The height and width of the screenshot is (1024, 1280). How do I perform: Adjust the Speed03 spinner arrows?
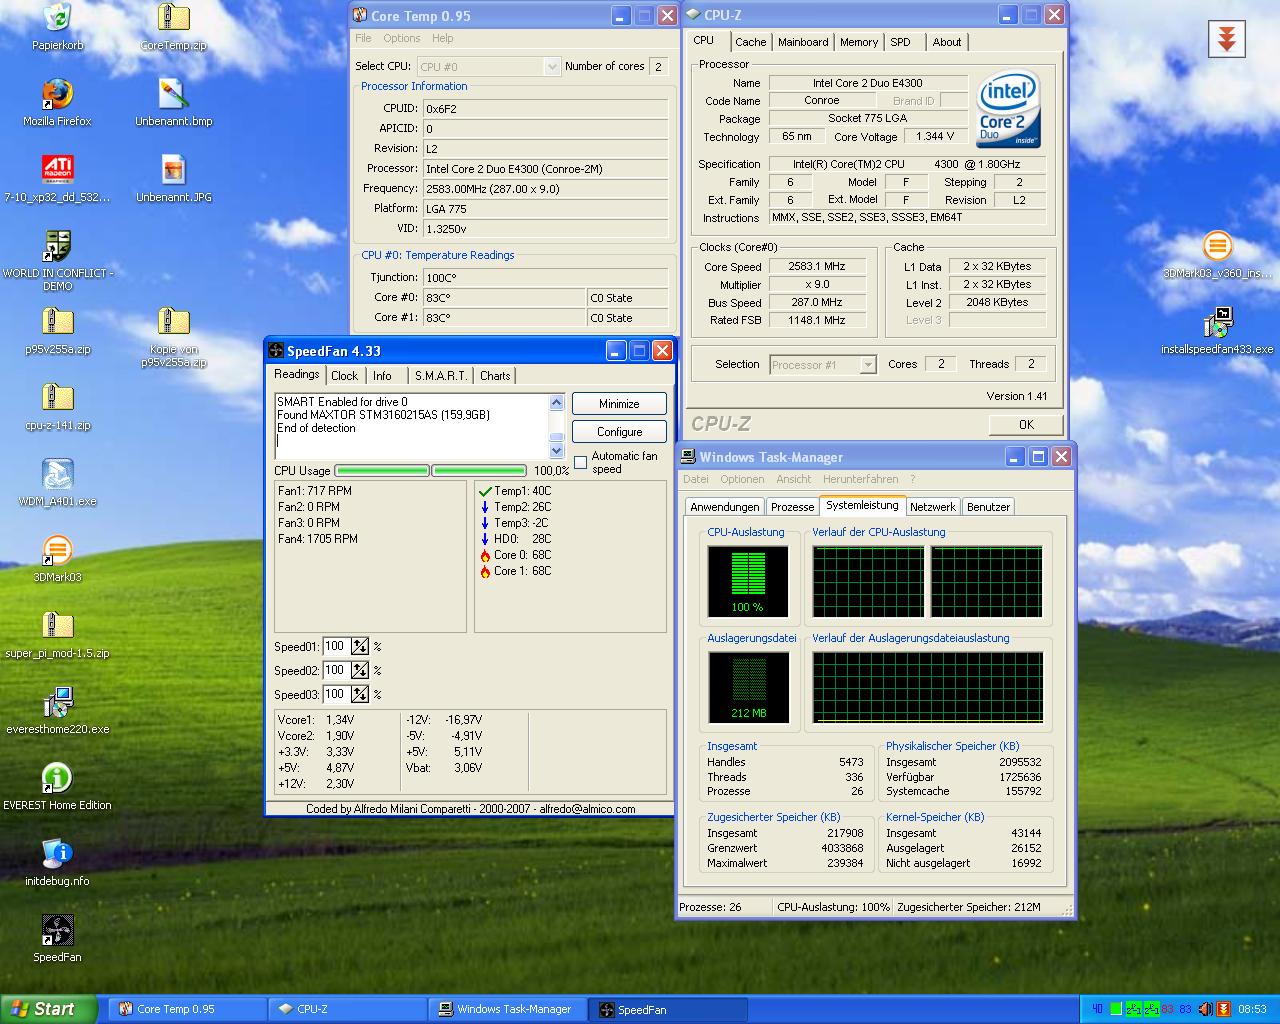point(360,695)
